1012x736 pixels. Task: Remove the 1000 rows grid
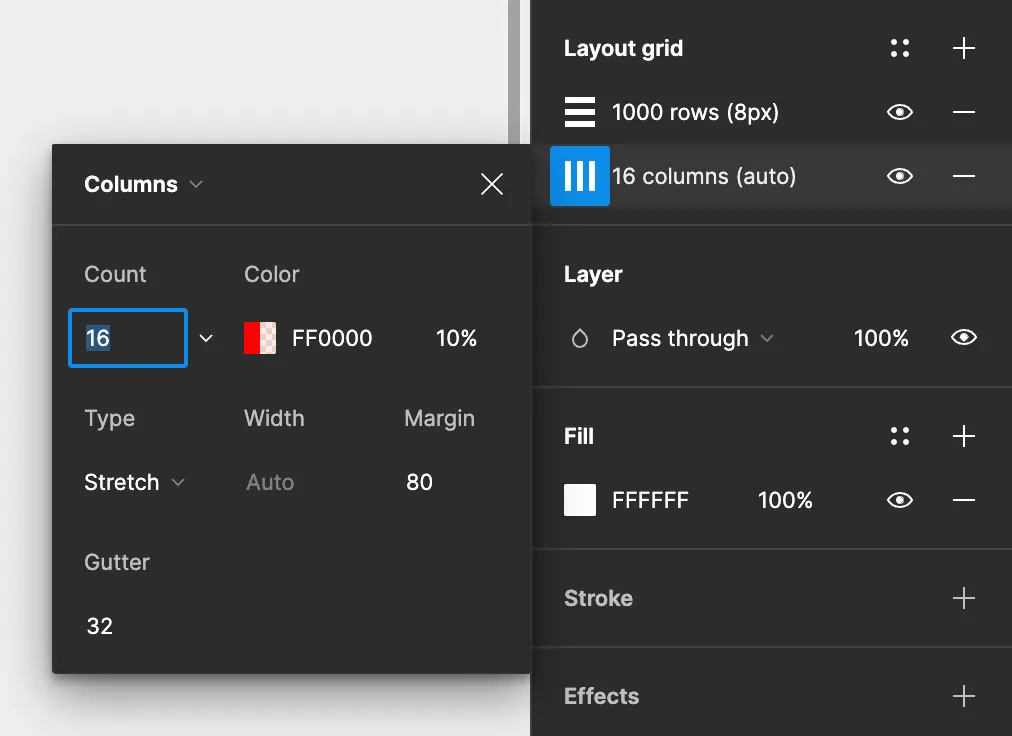pyautogui.click(x=964, y=112)
